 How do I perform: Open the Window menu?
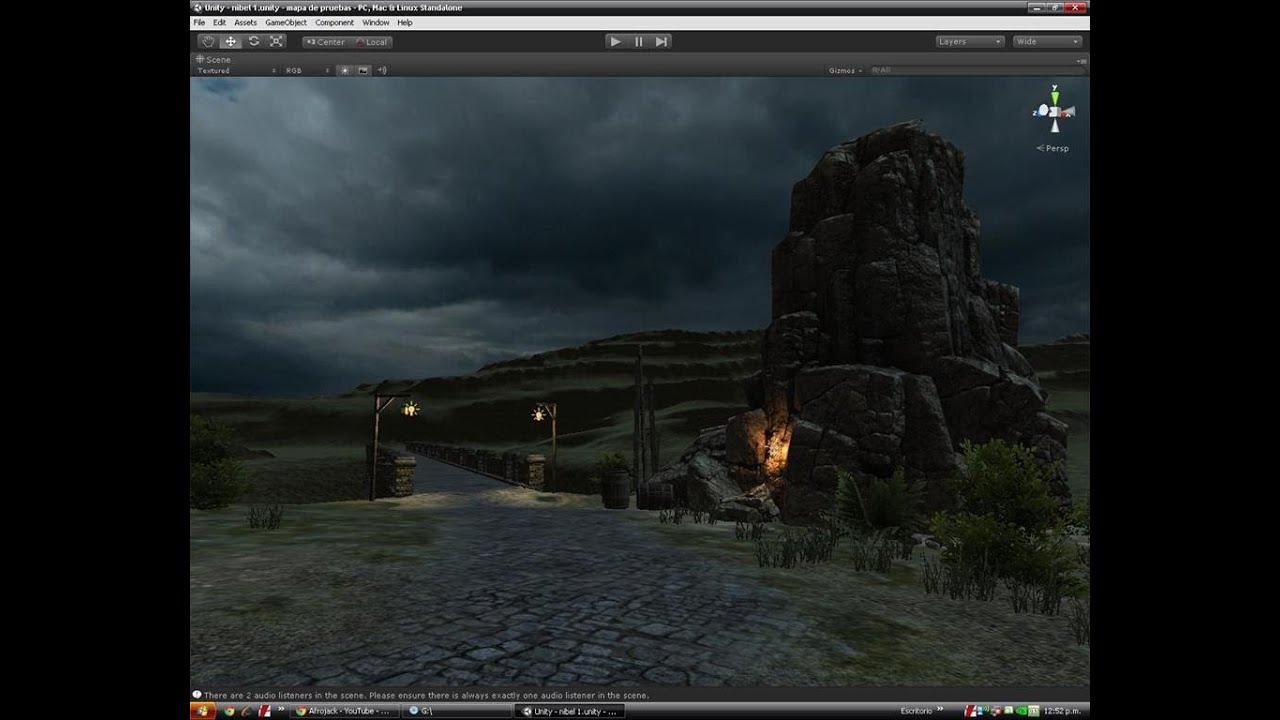376,22
